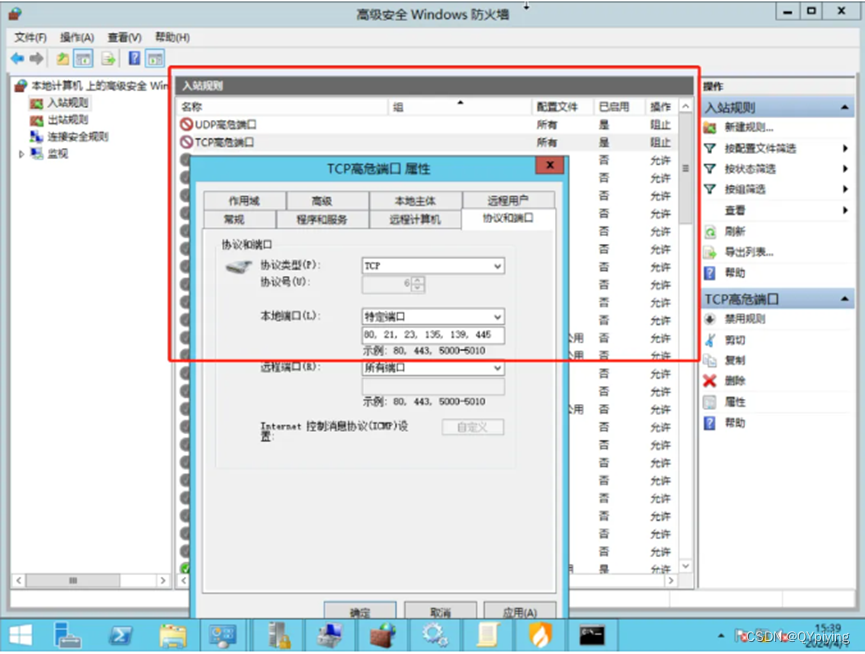The height and width of the screenshot is (654, 865).
Task: Click the gears taskbar icon
Action: click(435, 636)
